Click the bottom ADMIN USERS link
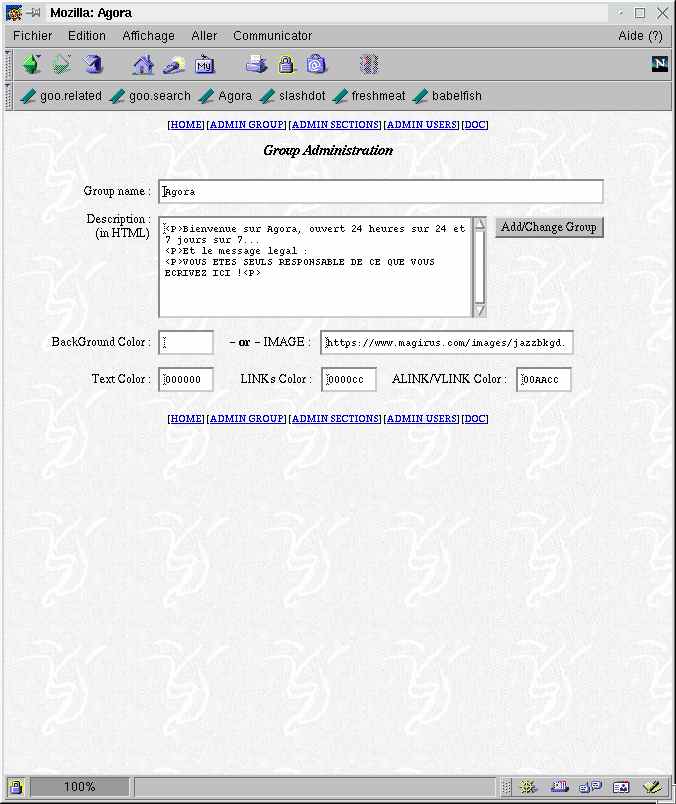 click(422, 419)
